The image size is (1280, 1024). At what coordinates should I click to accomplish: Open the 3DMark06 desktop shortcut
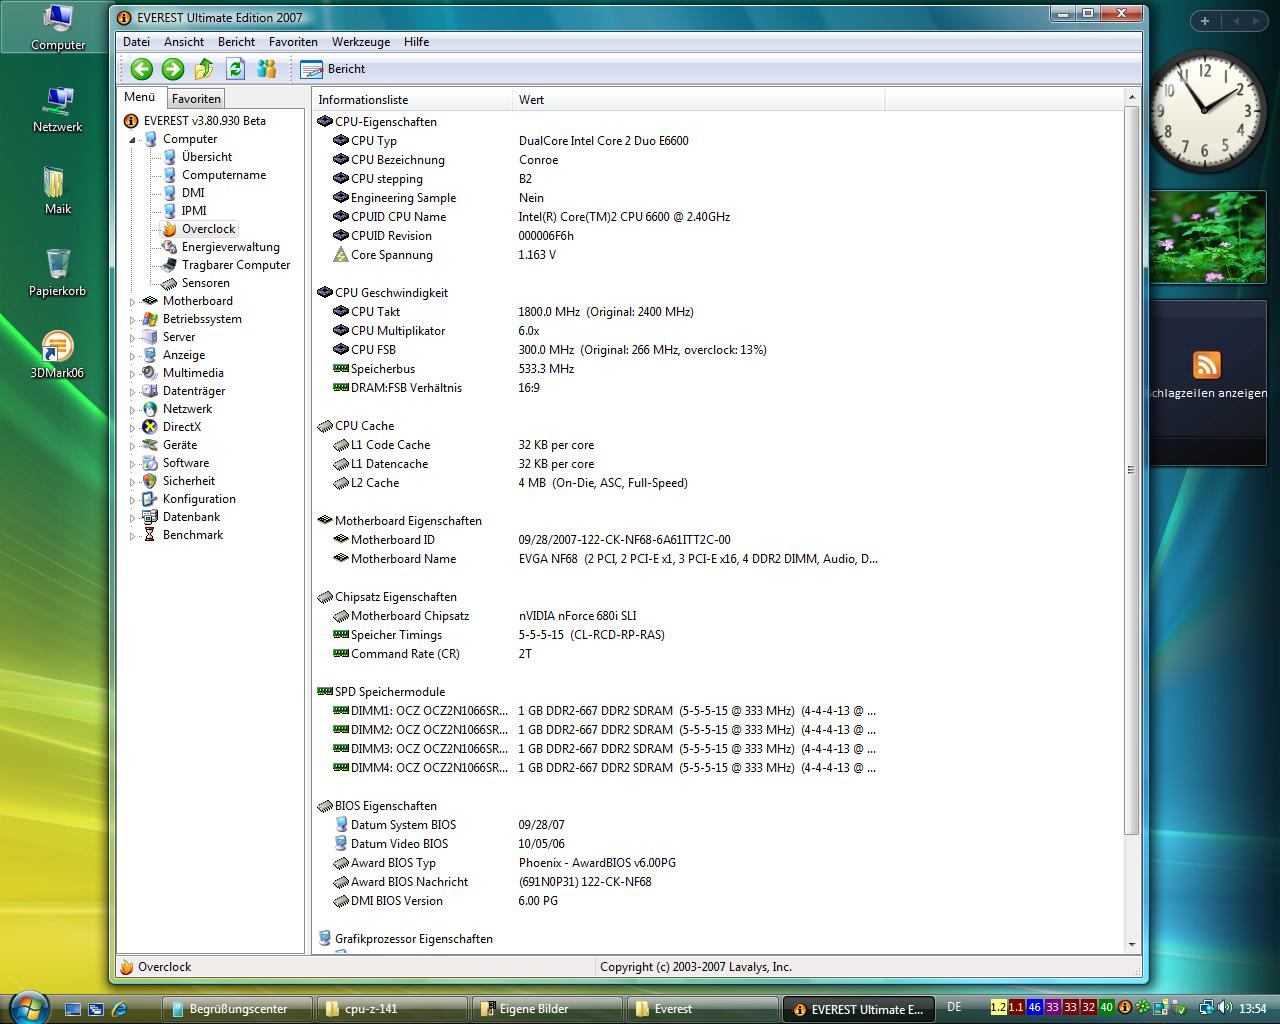click(x=57, y=355)
